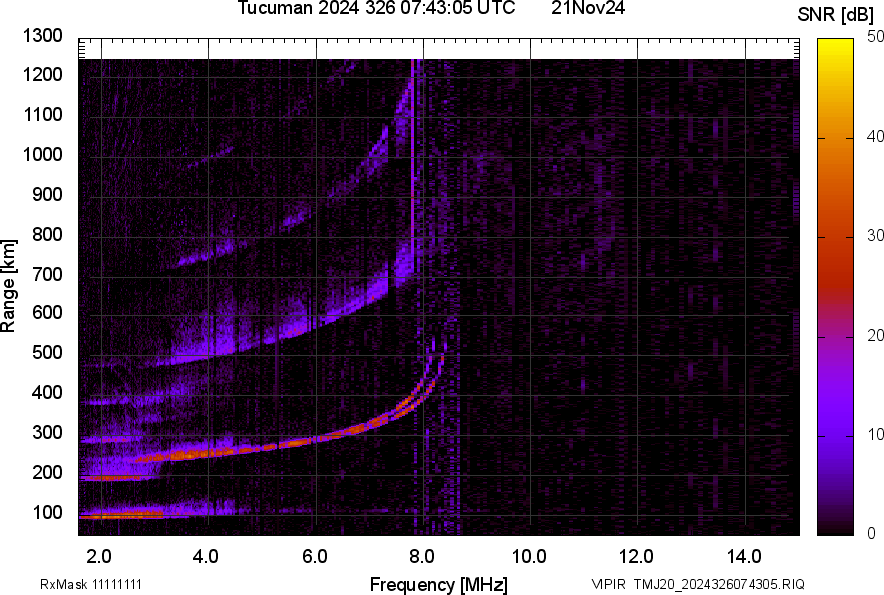
Task: Click the colorbar tick label '0'
Action: (872, 533)
